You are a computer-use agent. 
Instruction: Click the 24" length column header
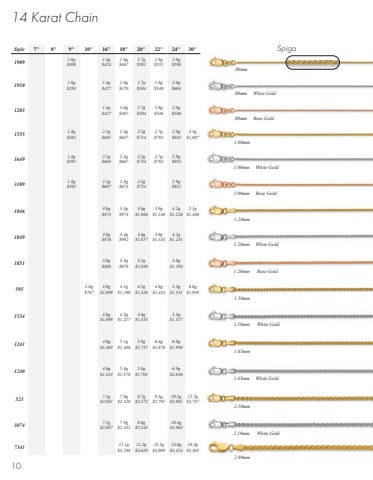click(176, 49)
